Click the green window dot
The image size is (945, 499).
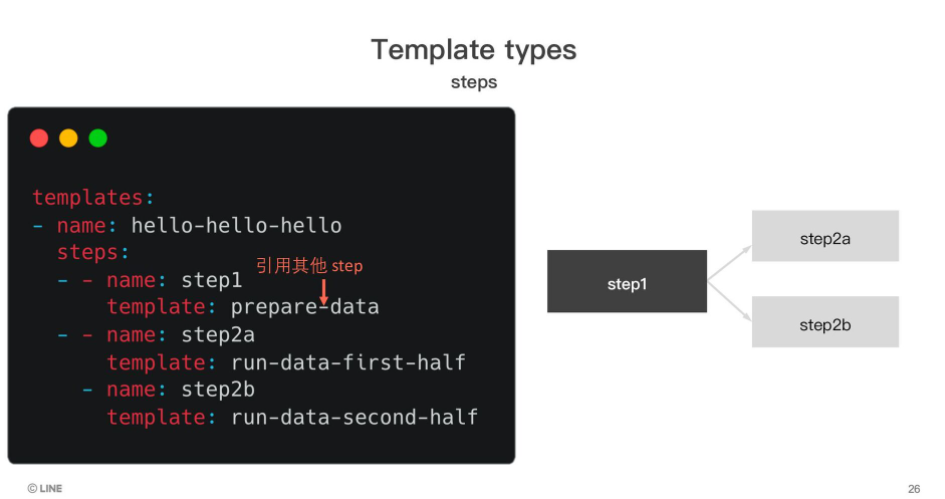click(x=98, y=138)
